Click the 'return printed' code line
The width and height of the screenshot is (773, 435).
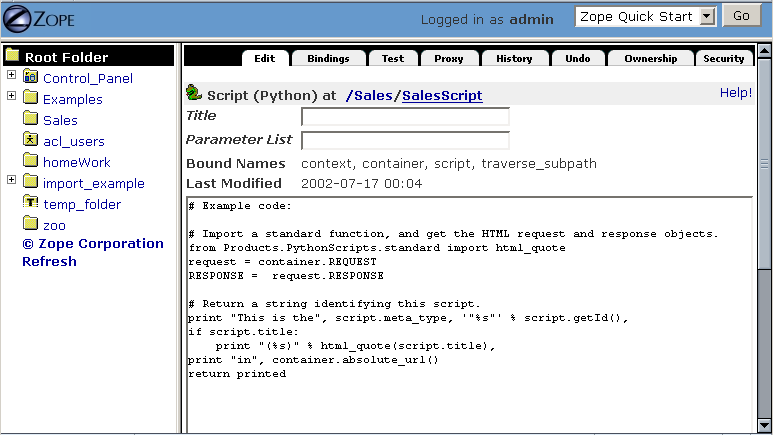[237, 374]
